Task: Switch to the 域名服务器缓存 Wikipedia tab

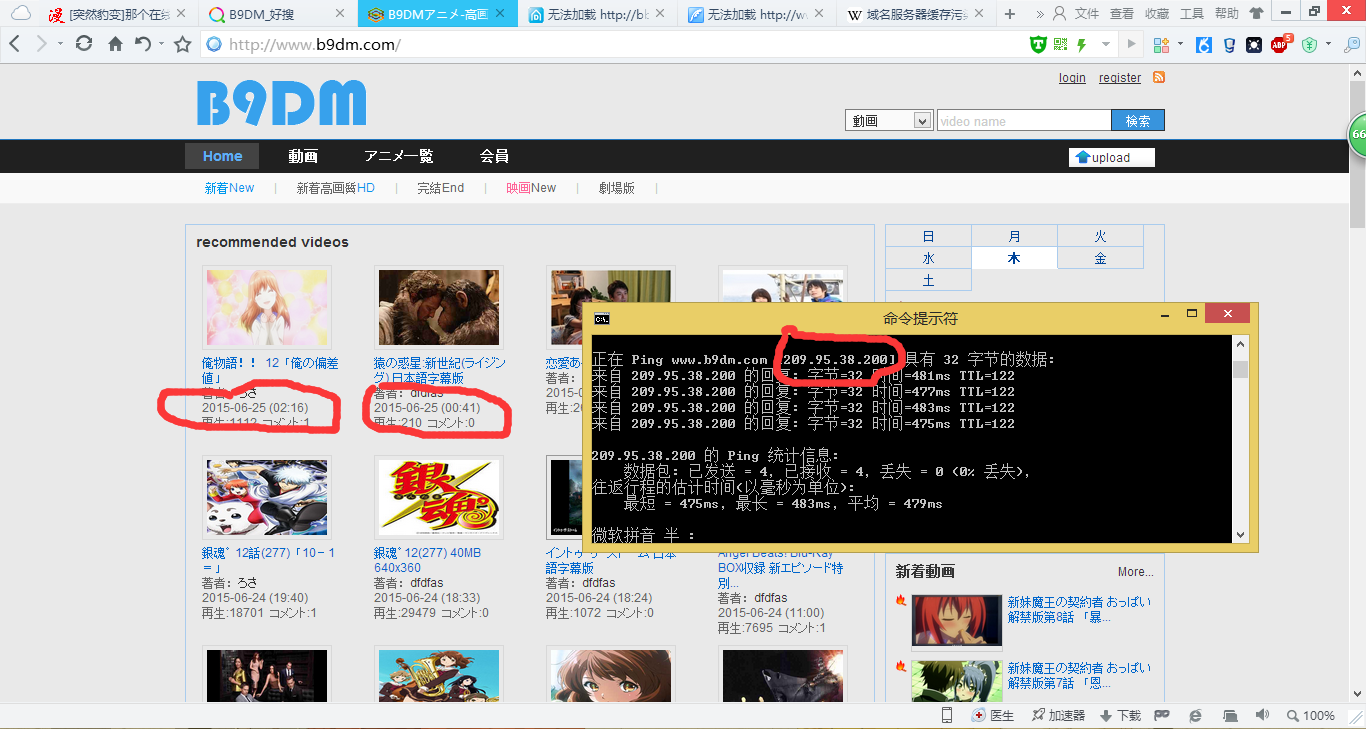Action: tap(916, 14)
